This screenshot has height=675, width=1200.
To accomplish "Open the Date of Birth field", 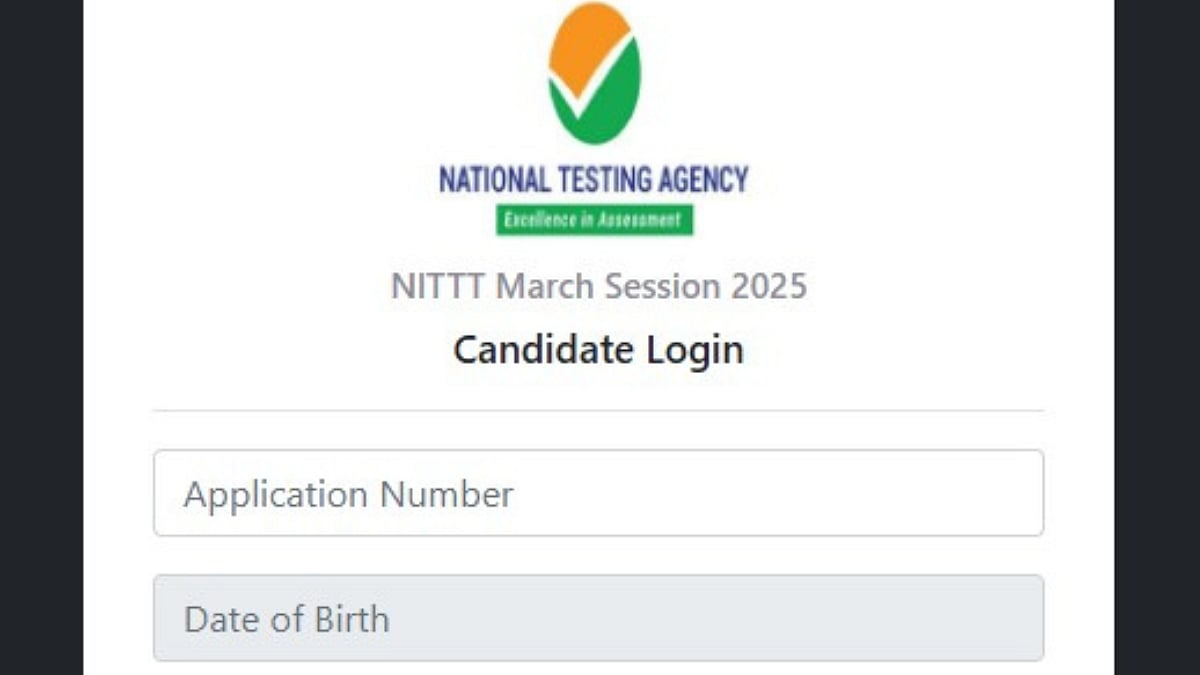I will coord(598,618).
